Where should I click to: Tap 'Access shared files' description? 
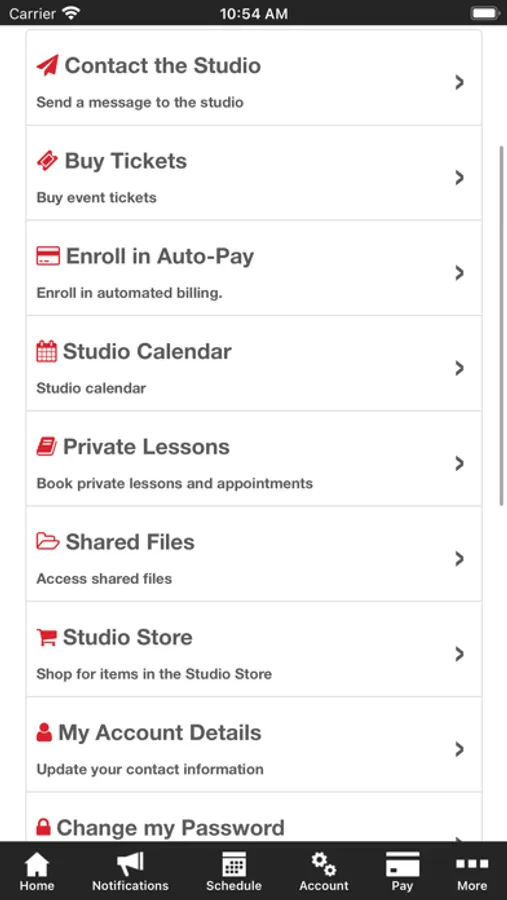pos(104,579)
